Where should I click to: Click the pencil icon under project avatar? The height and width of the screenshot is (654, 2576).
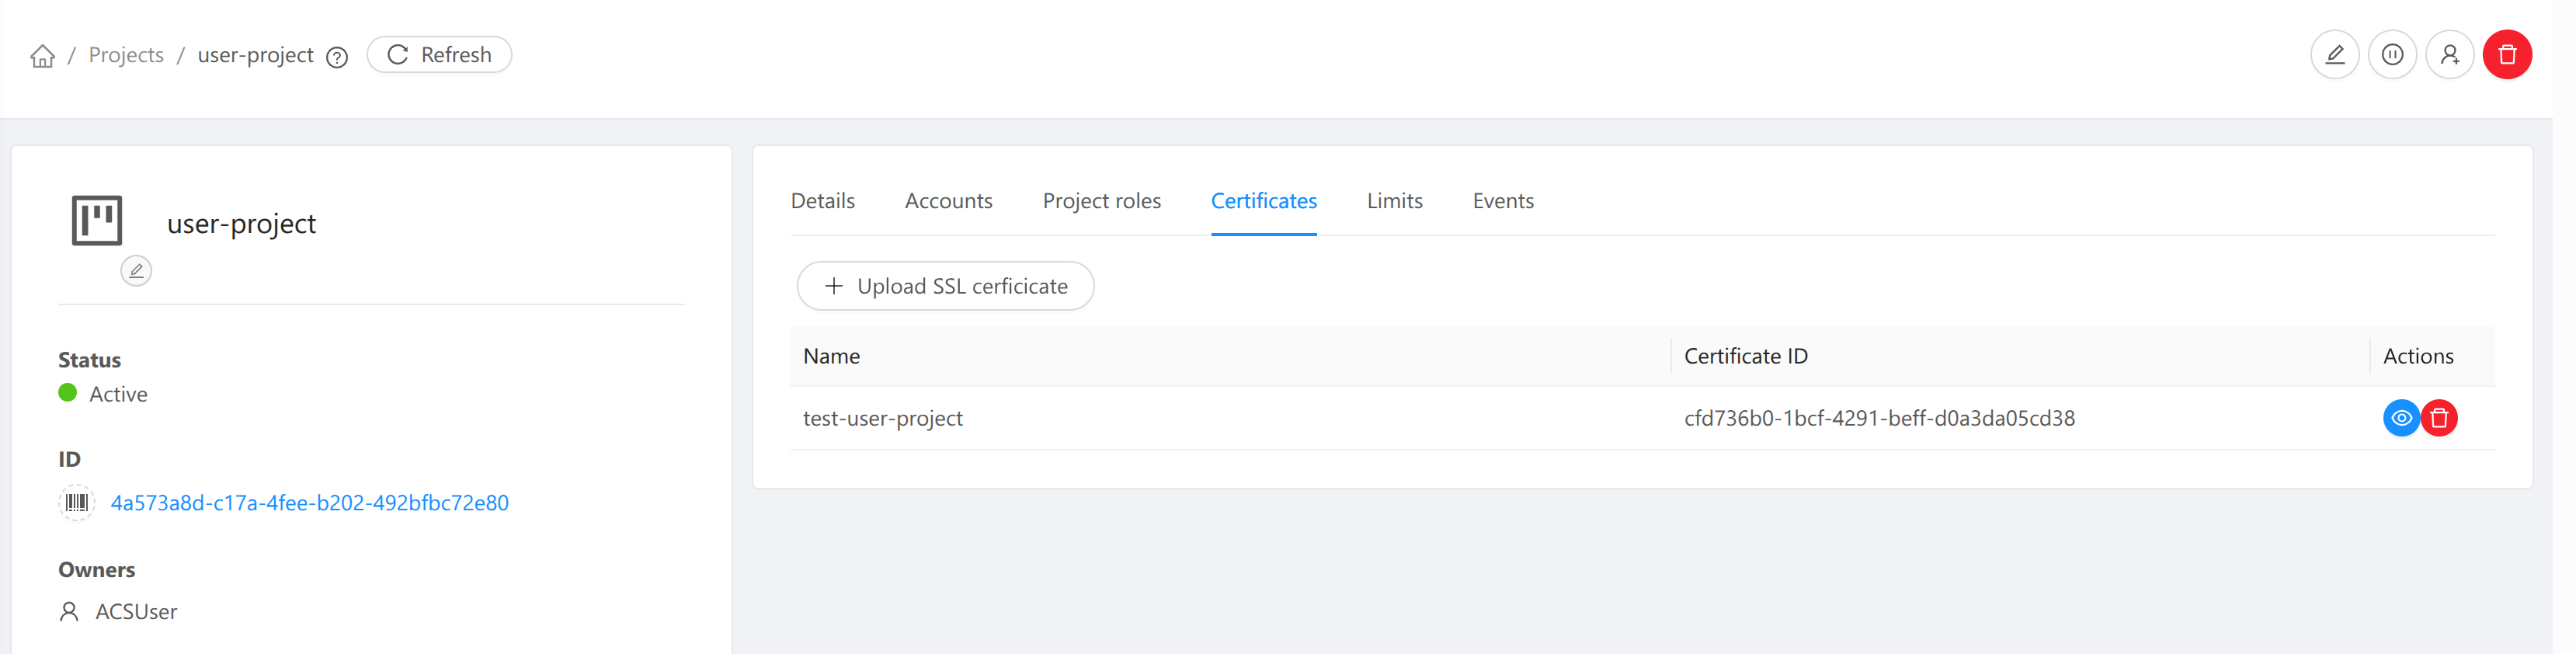click(136, 271)
